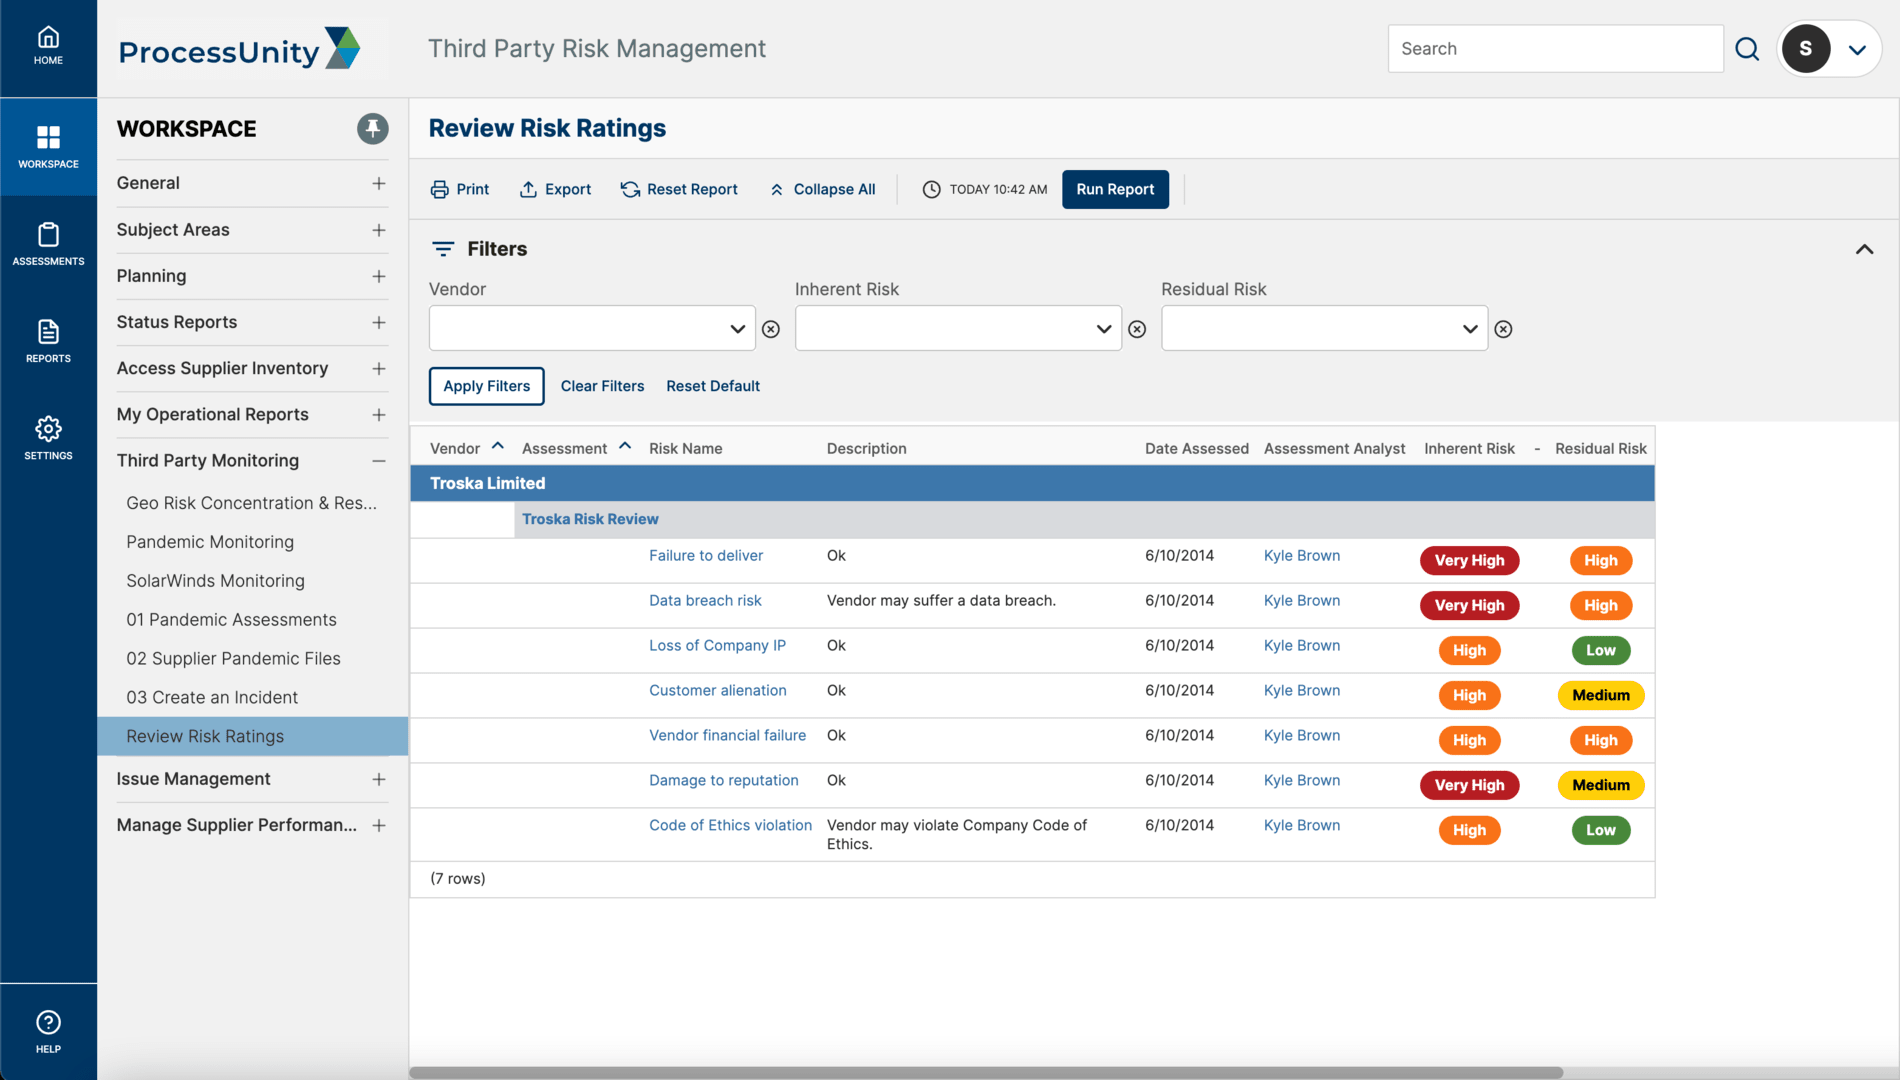Unpin the Workspace panel
This screenshot has height=1080, width=1900.
click(x=373, y=129)
